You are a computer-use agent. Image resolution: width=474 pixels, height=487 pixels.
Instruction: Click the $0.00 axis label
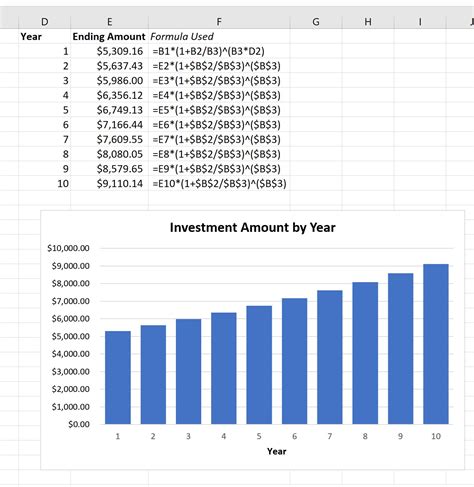79,424
